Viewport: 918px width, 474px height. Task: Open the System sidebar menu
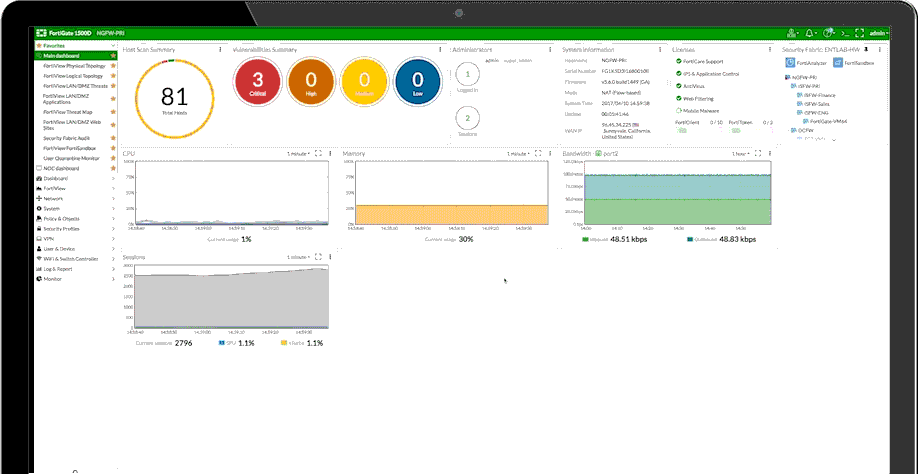pyautogui.click(x=76, y=209)
